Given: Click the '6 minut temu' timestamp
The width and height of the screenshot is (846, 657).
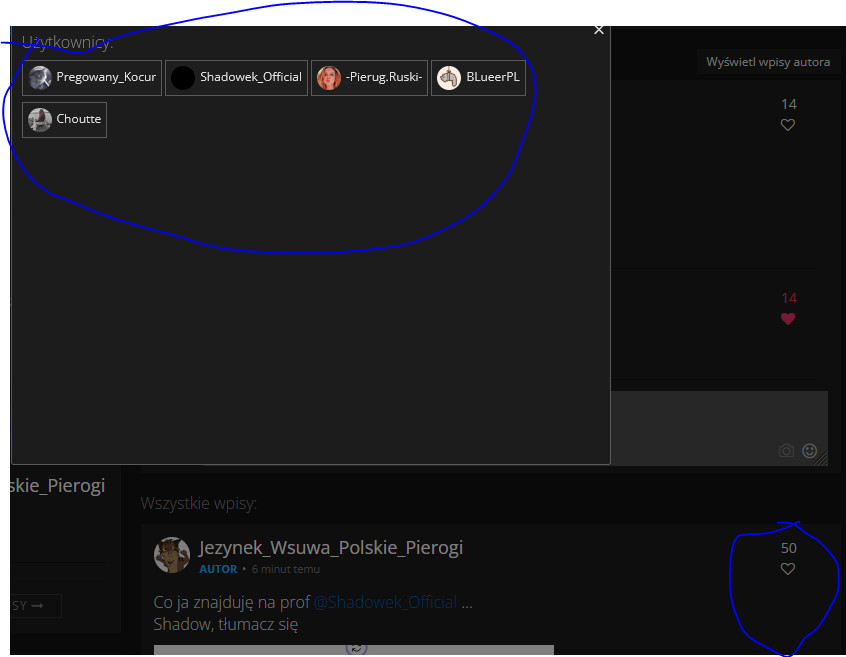Looking at the screenshot, I should pos(286,569).
